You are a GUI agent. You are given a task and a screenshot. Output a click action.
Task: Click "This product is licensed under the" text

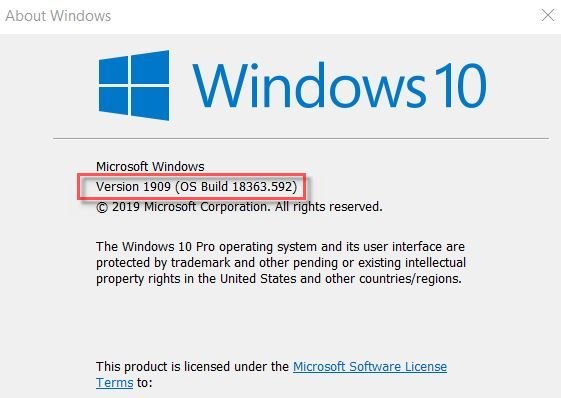tap(192, 367)
